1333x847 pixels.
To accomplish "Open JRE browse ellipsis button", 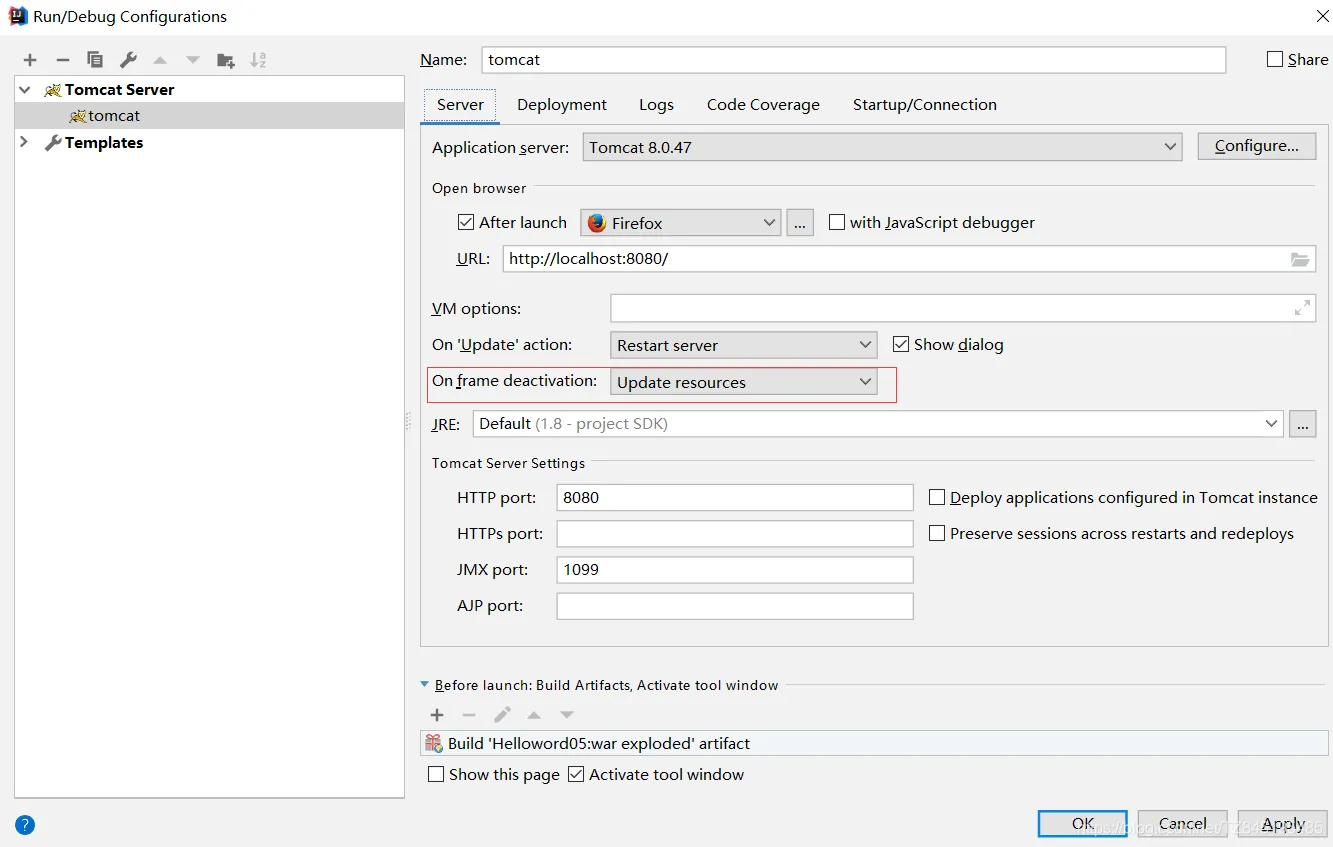I will 1302,424.
